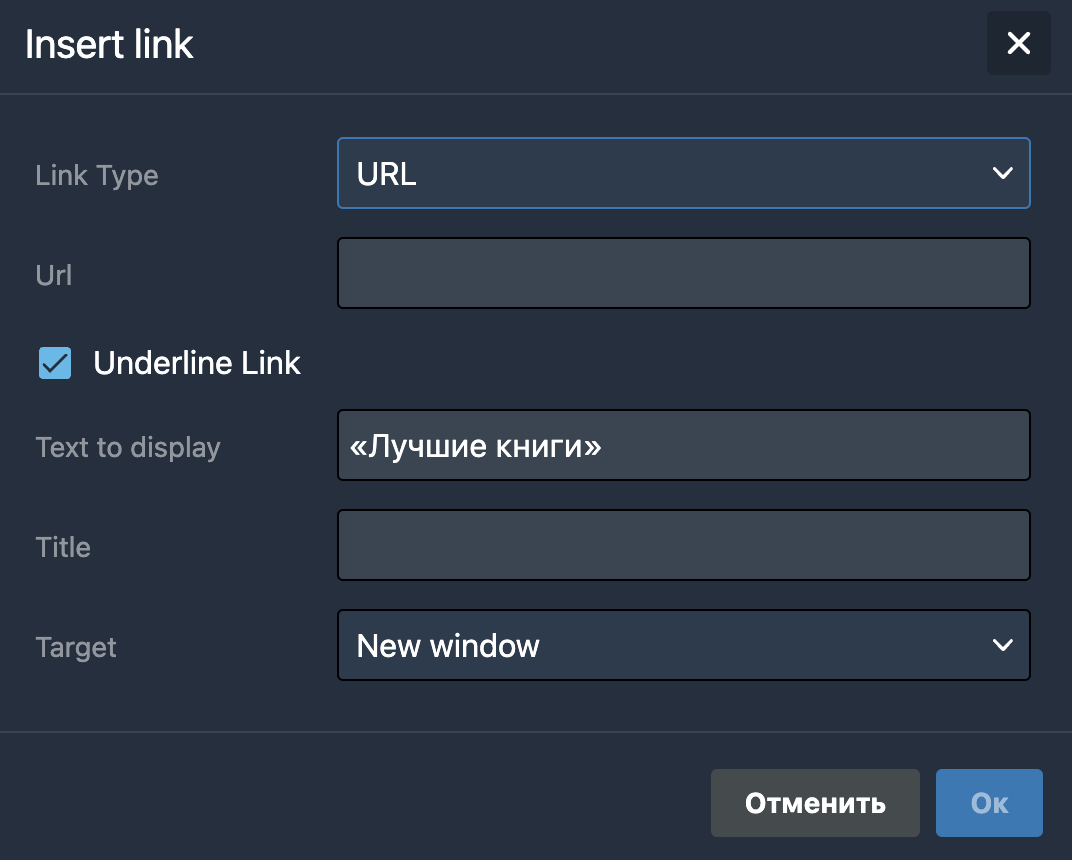Click the Insert link dialog heading
1072x860 pixels.
coord(109,44)
